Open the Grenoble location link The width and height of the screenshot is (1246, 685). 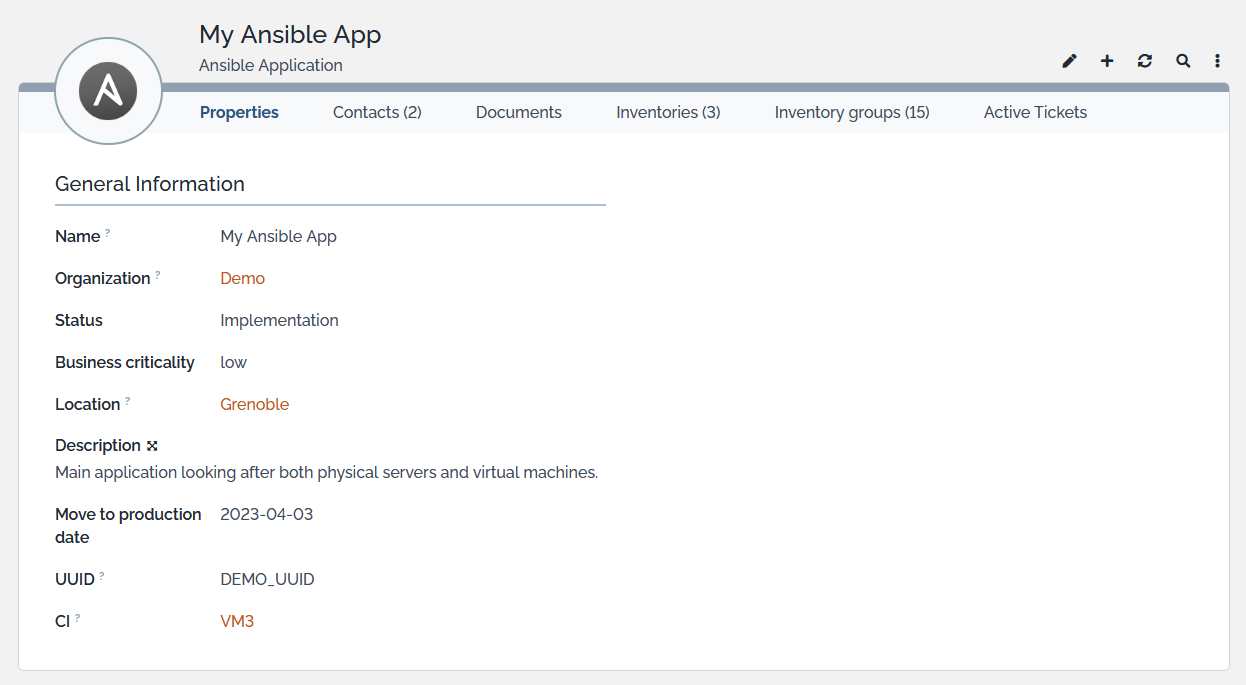coord(254,404)
